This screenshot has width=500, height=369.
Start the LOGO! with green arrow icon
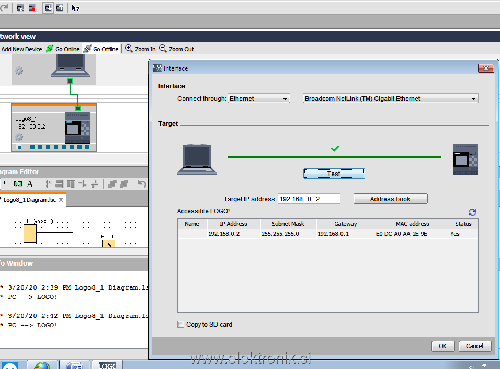point(20,8)
